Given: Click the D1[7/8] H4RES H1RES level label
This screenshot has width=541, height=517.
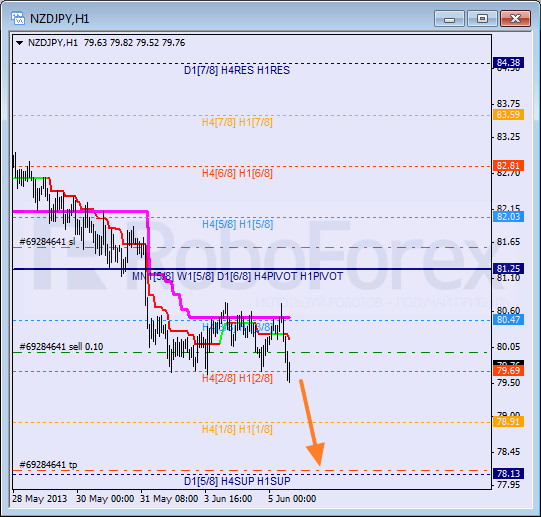Looking at the screenshot, I should 237,70.
